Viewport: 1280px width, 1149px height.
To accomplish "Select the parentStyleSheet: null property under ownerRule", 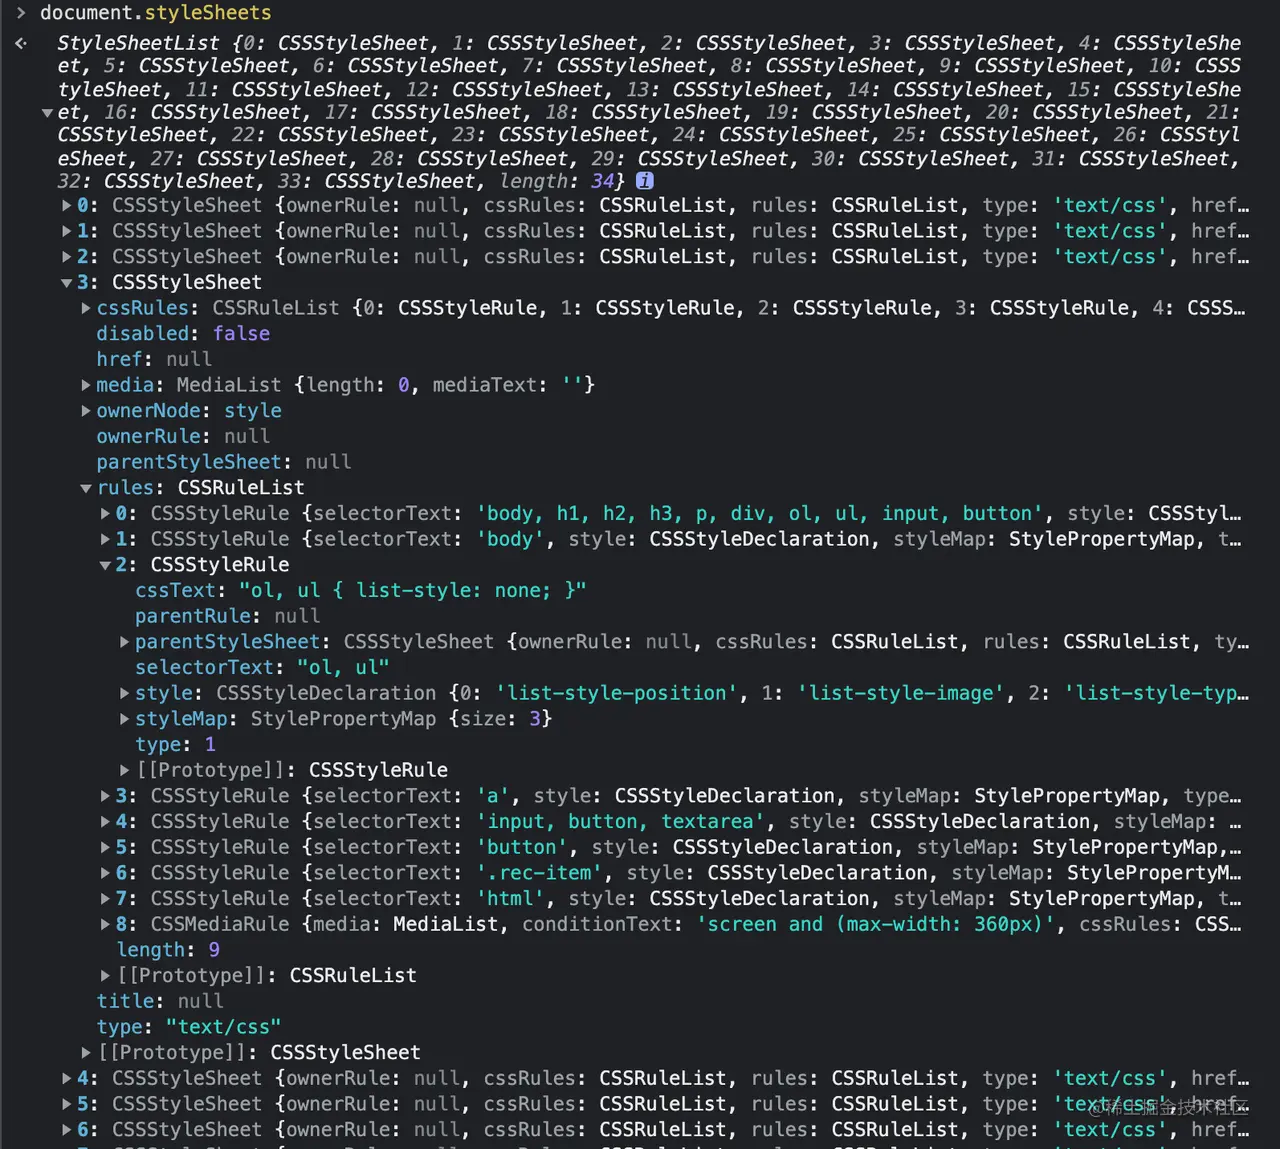I will (224, 462).
